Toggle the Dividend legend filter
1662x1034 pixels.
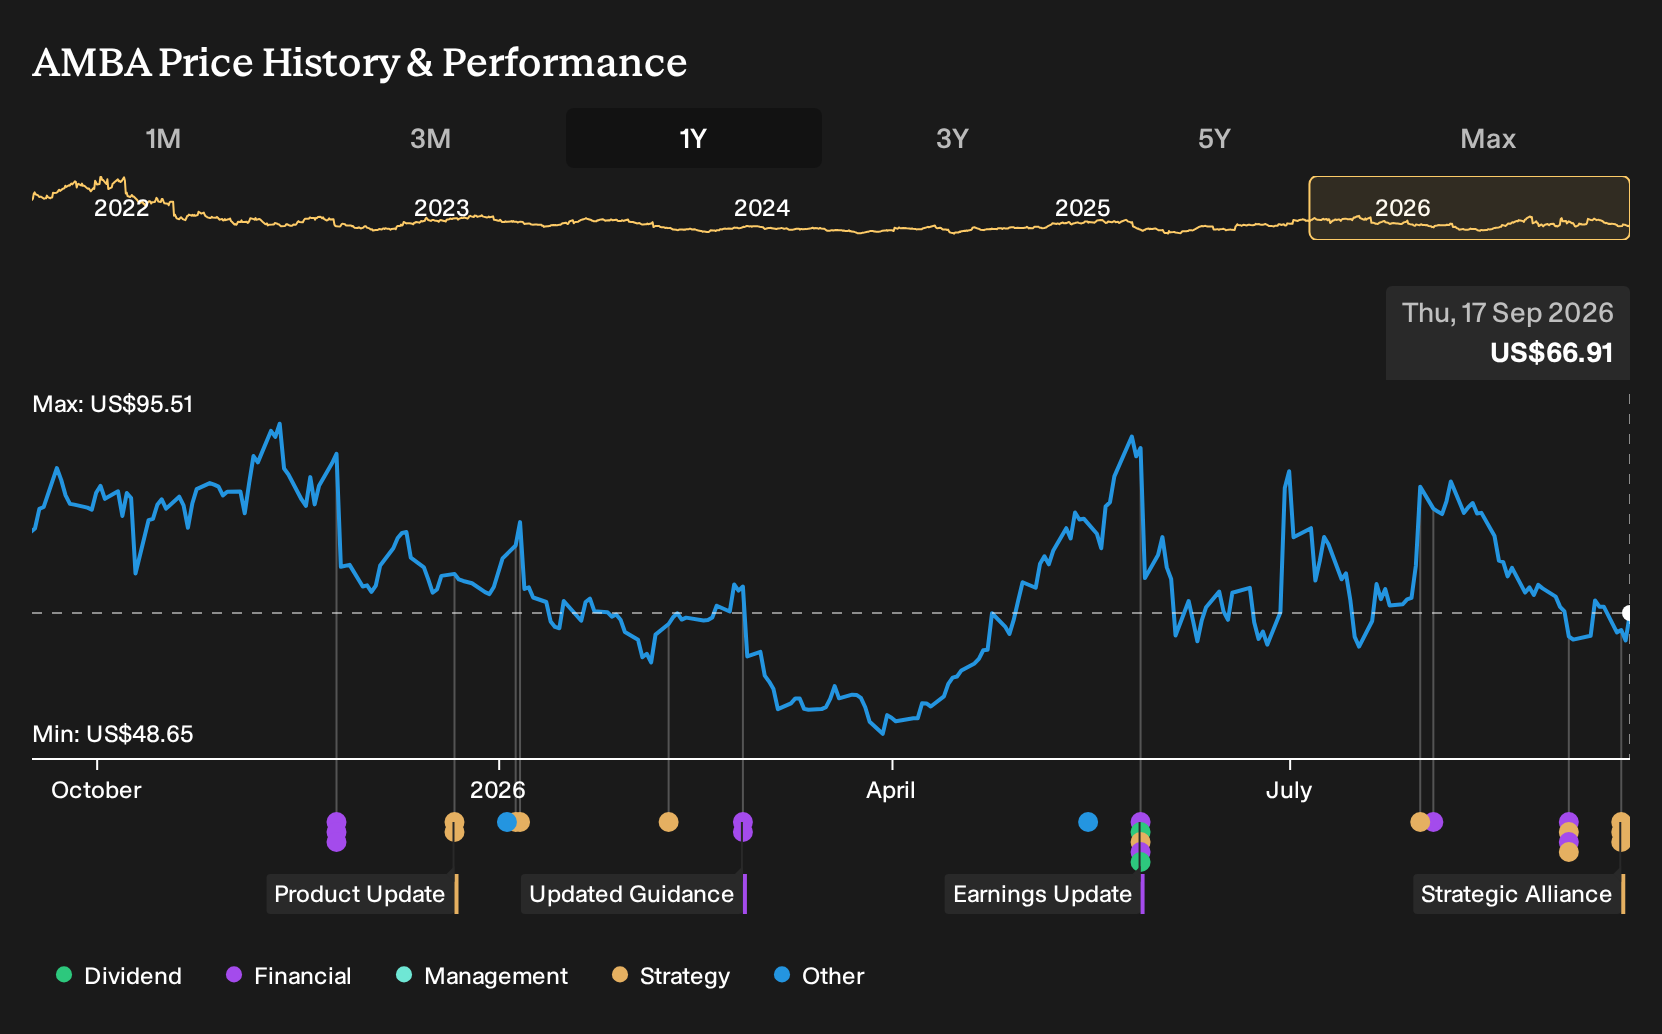coord(119,976)
